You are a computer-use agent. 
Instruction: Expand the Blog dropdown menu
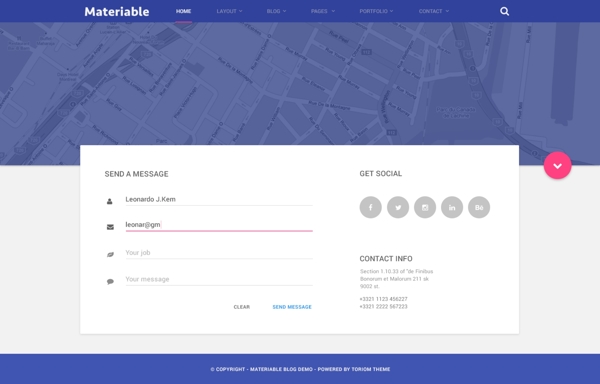coord(276,11)
